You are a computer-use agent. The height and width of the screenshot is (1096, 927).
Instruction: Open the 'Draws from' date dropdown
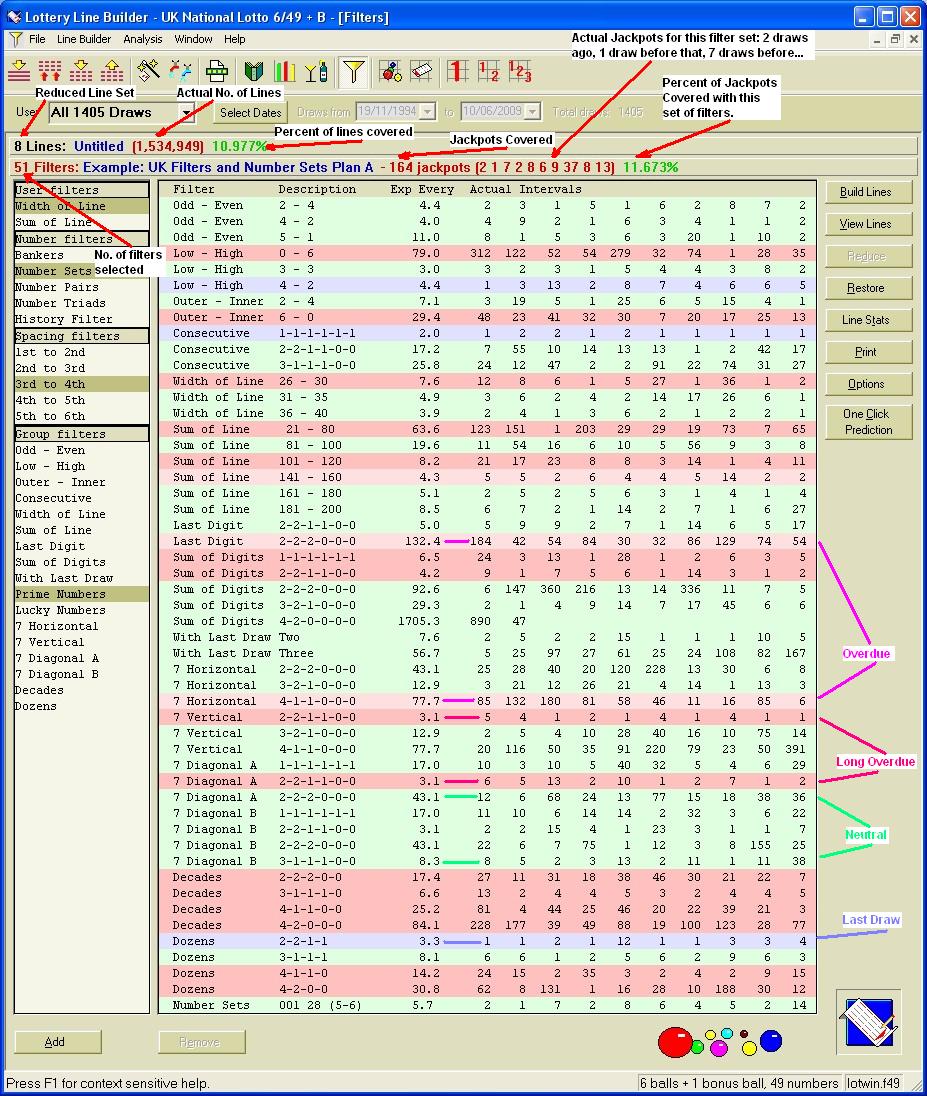pyautogui.click(x=428, y=112)
